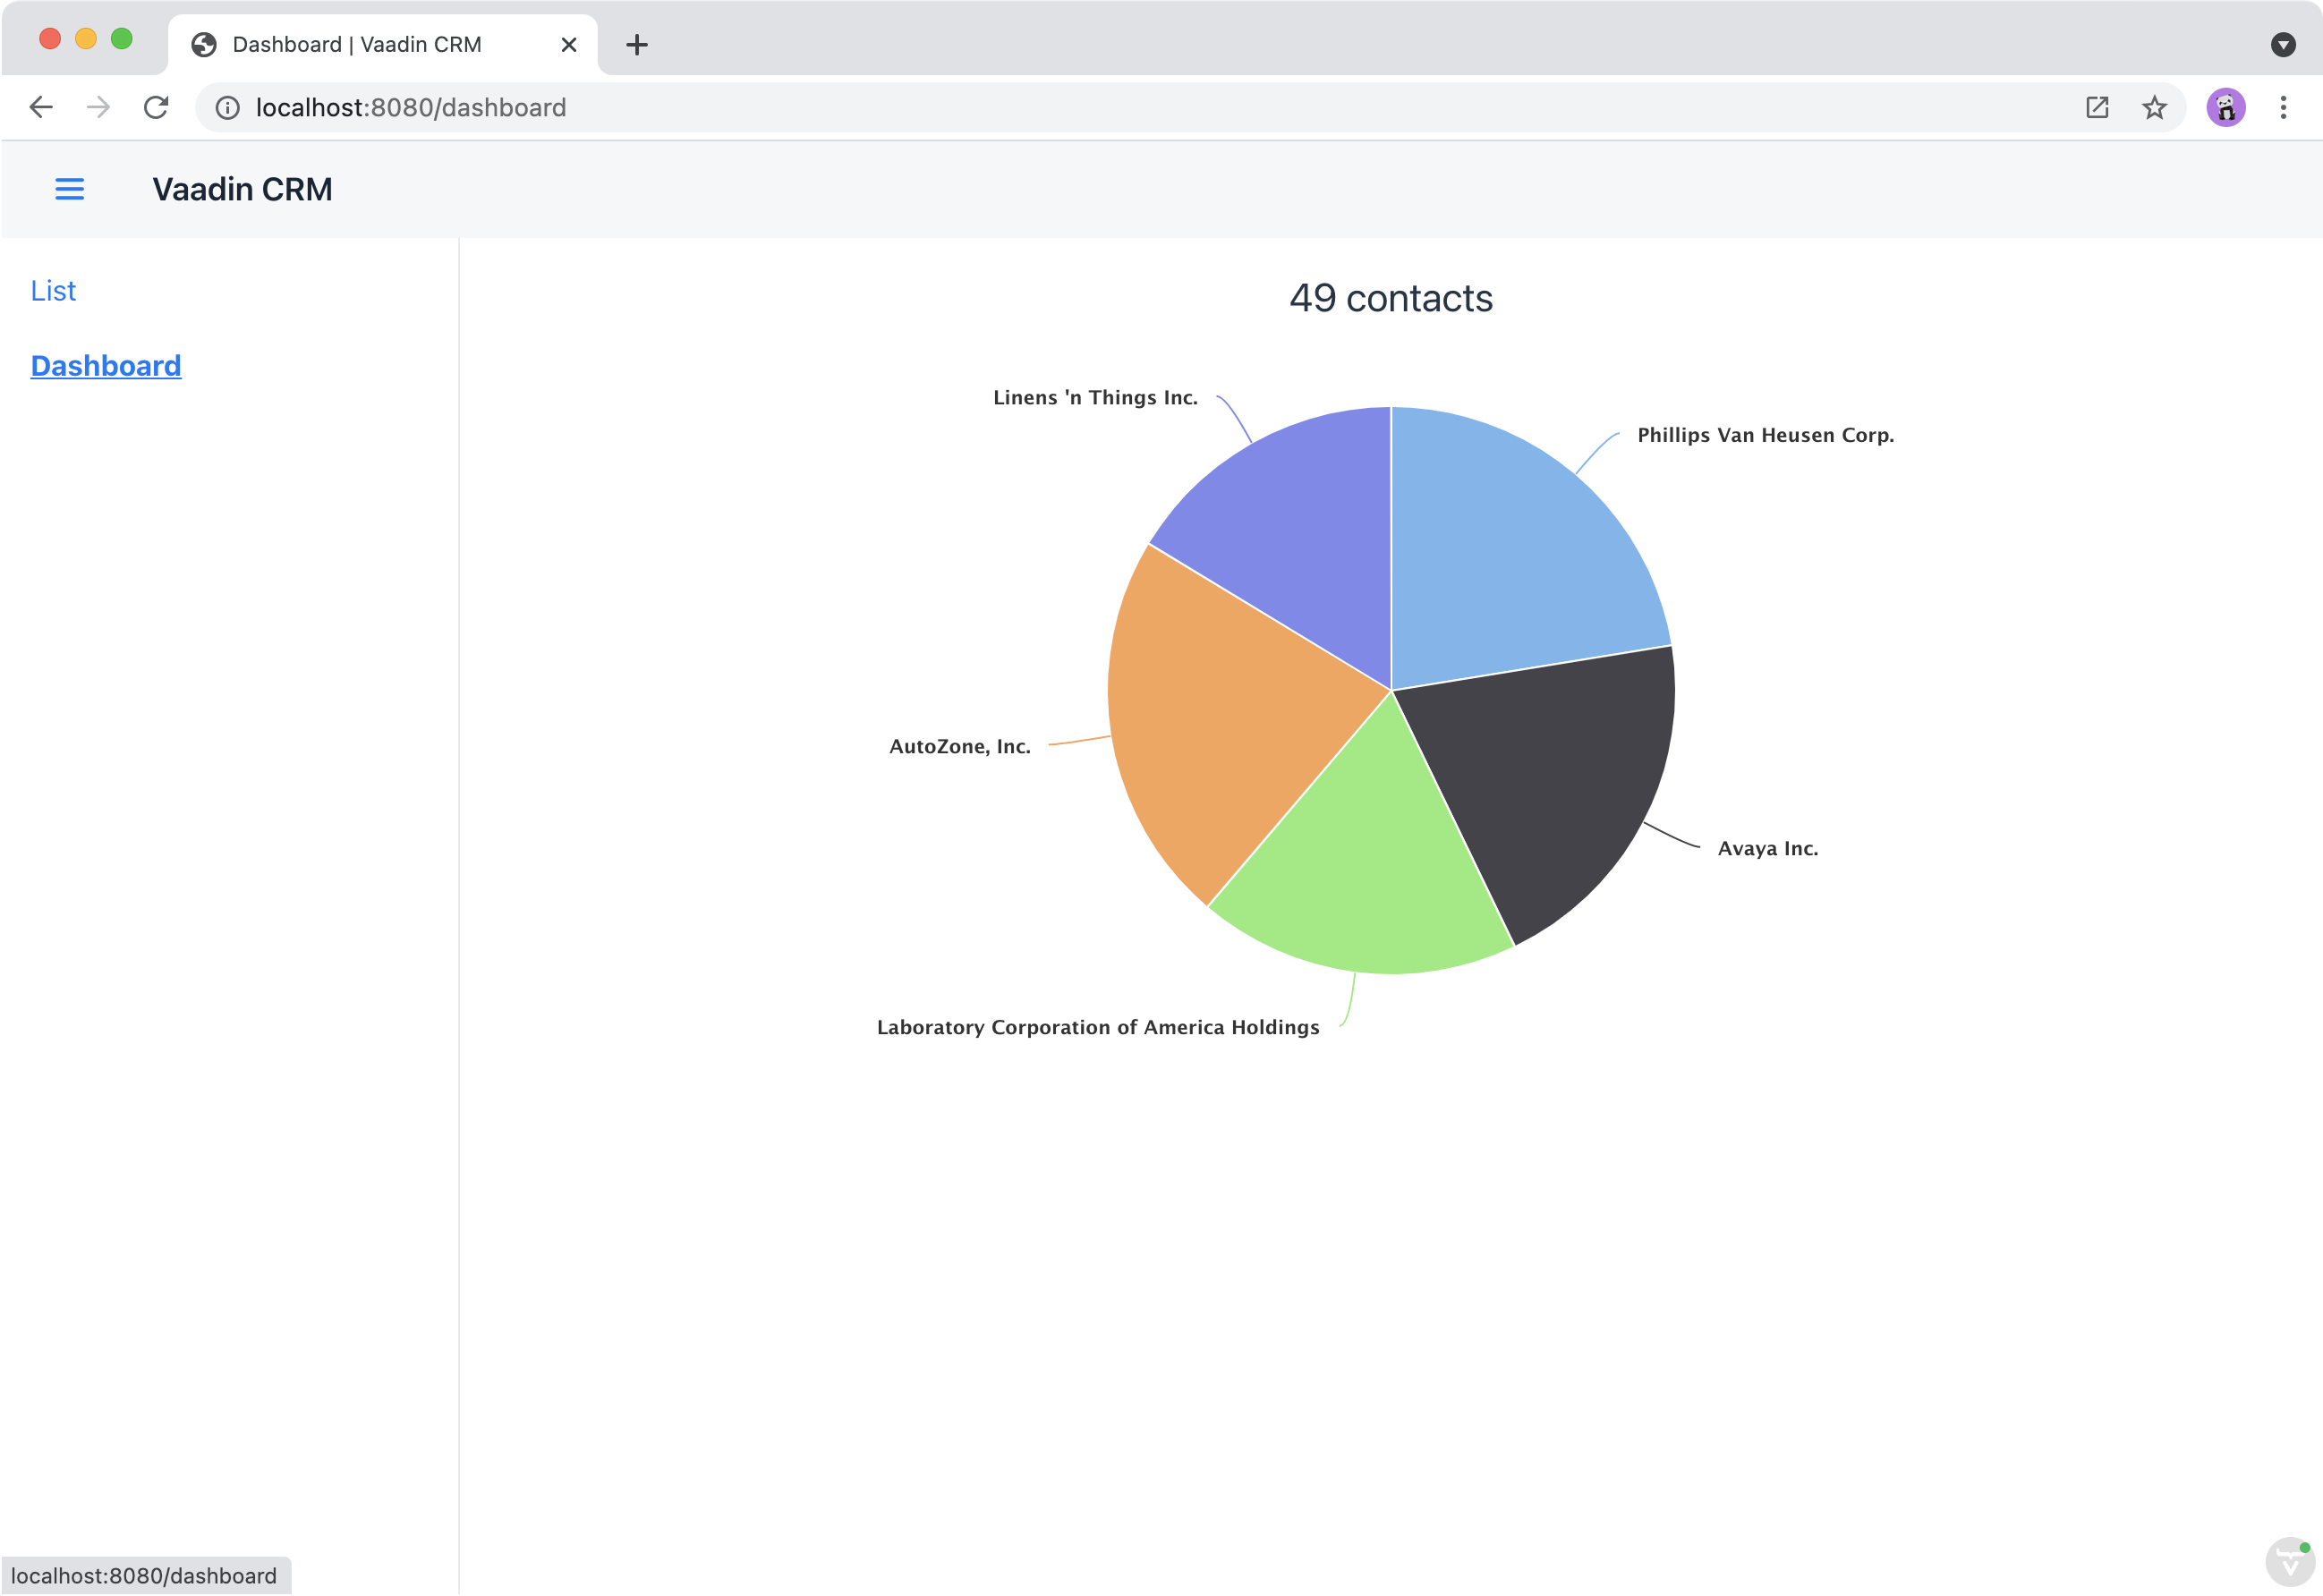The height and width of the screenshot is (1596, 2323).
Task: Toggle the navigation drawer with the hamburger icon
Action: coord(69,189)
